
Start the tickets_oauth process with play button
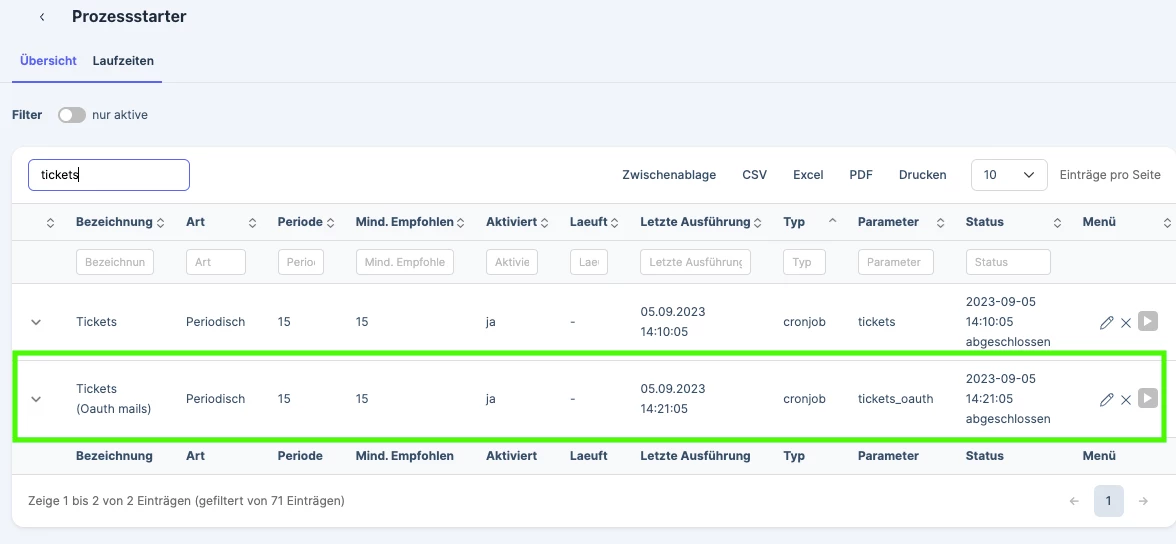[1148, 398]
